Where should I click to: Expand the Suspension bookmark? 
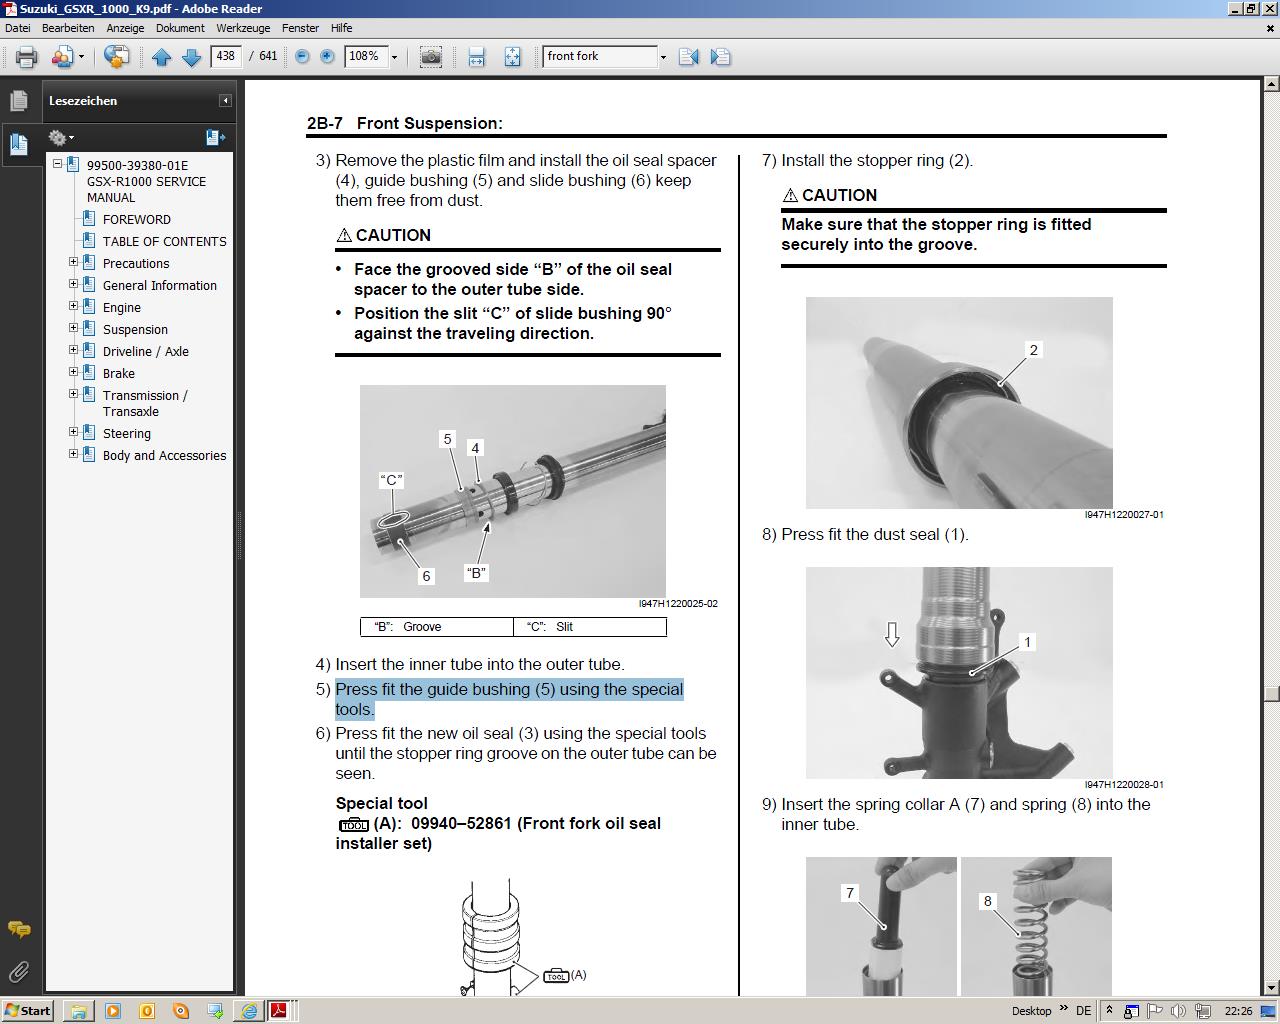point(73,328)
